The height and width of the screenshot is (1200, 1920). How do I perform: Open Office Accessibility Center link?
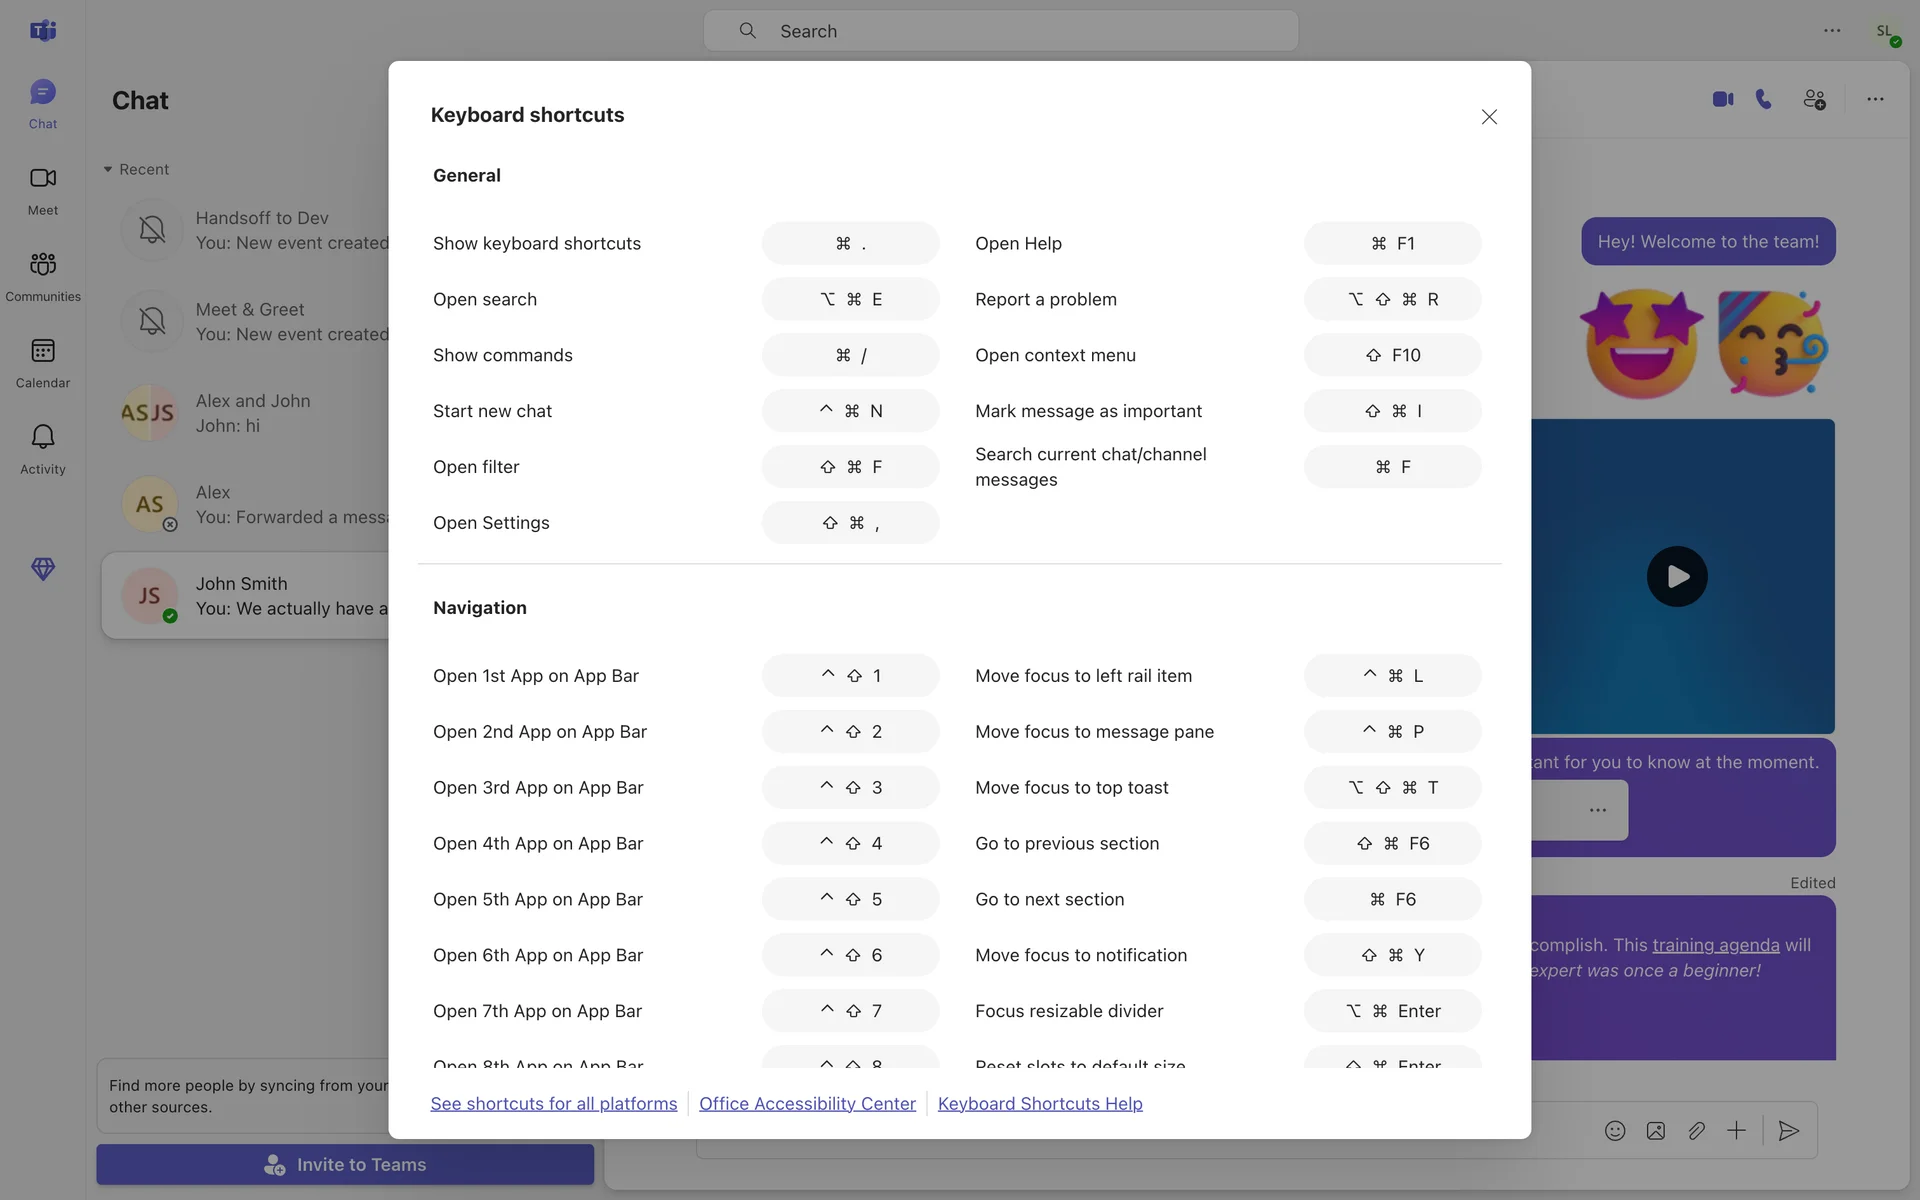tap(807, 1103)
